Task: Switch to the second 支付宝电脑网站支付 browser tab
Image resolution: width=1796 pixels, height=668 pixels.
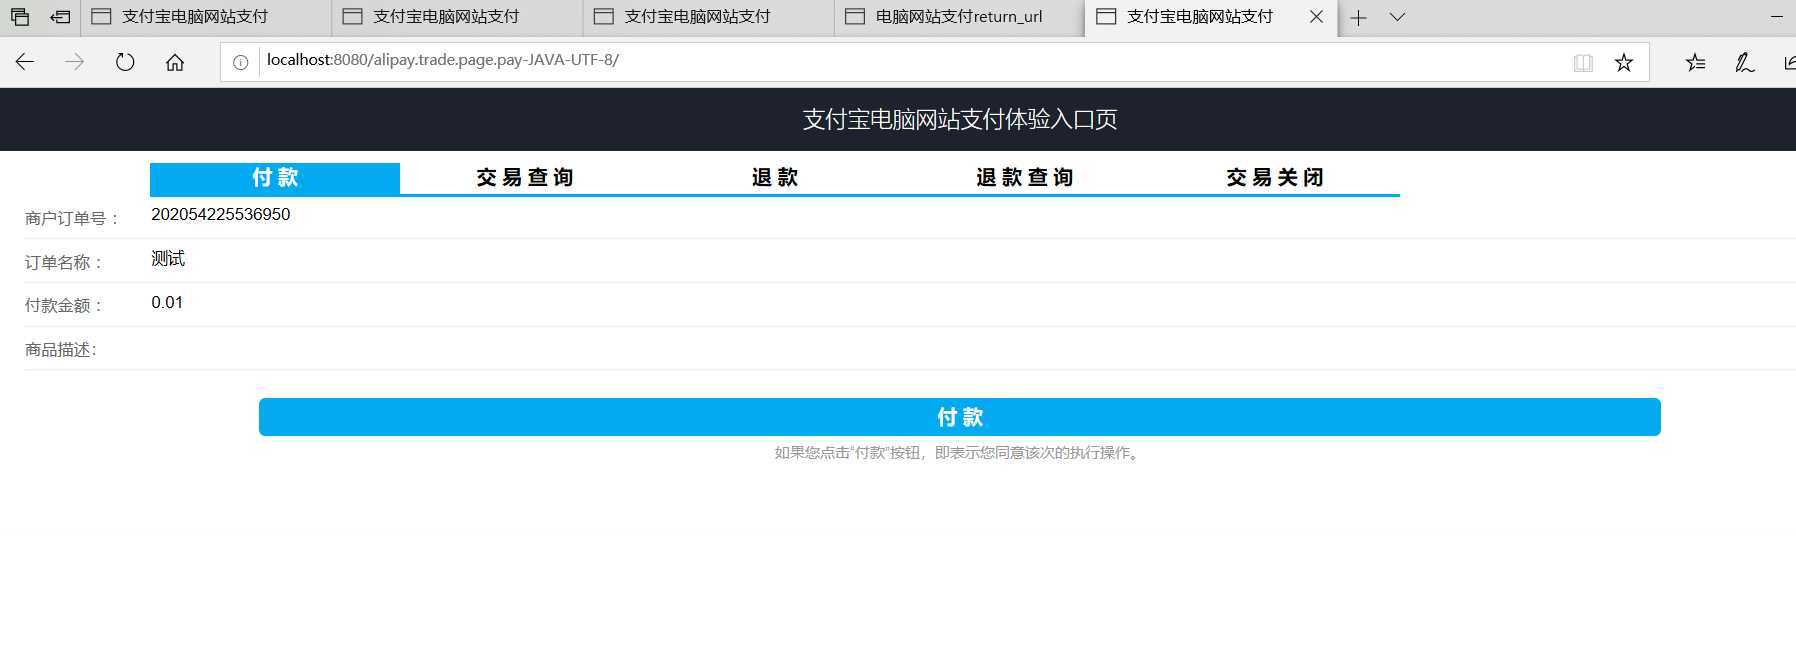Action: (x=457, y=17)
